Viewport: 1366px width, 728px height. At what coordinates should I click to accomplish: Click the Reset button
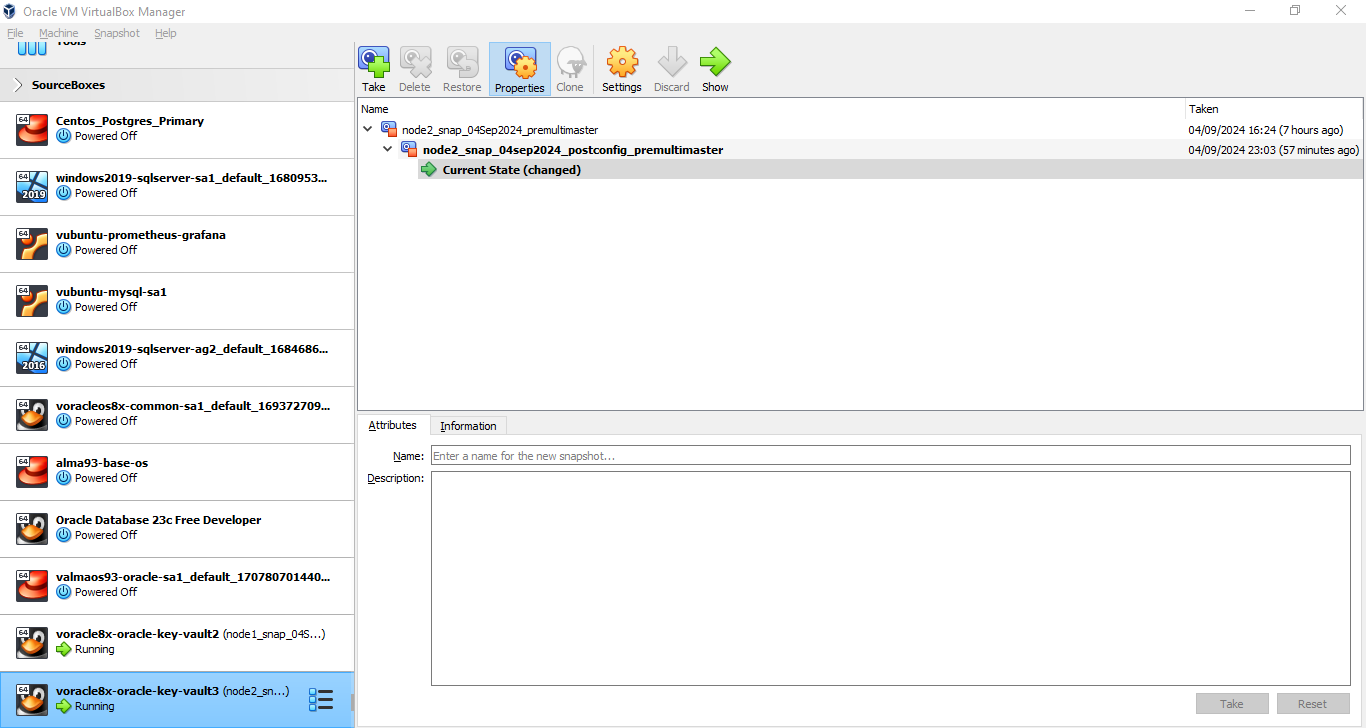[1313, 704]
